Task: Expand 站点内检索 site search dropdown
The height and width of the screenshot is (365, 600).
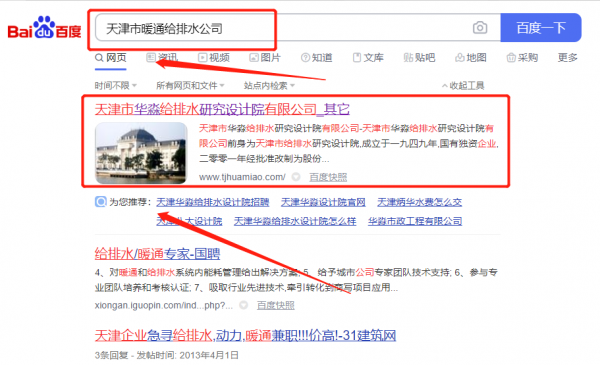Action: click(x=269, y=85)
